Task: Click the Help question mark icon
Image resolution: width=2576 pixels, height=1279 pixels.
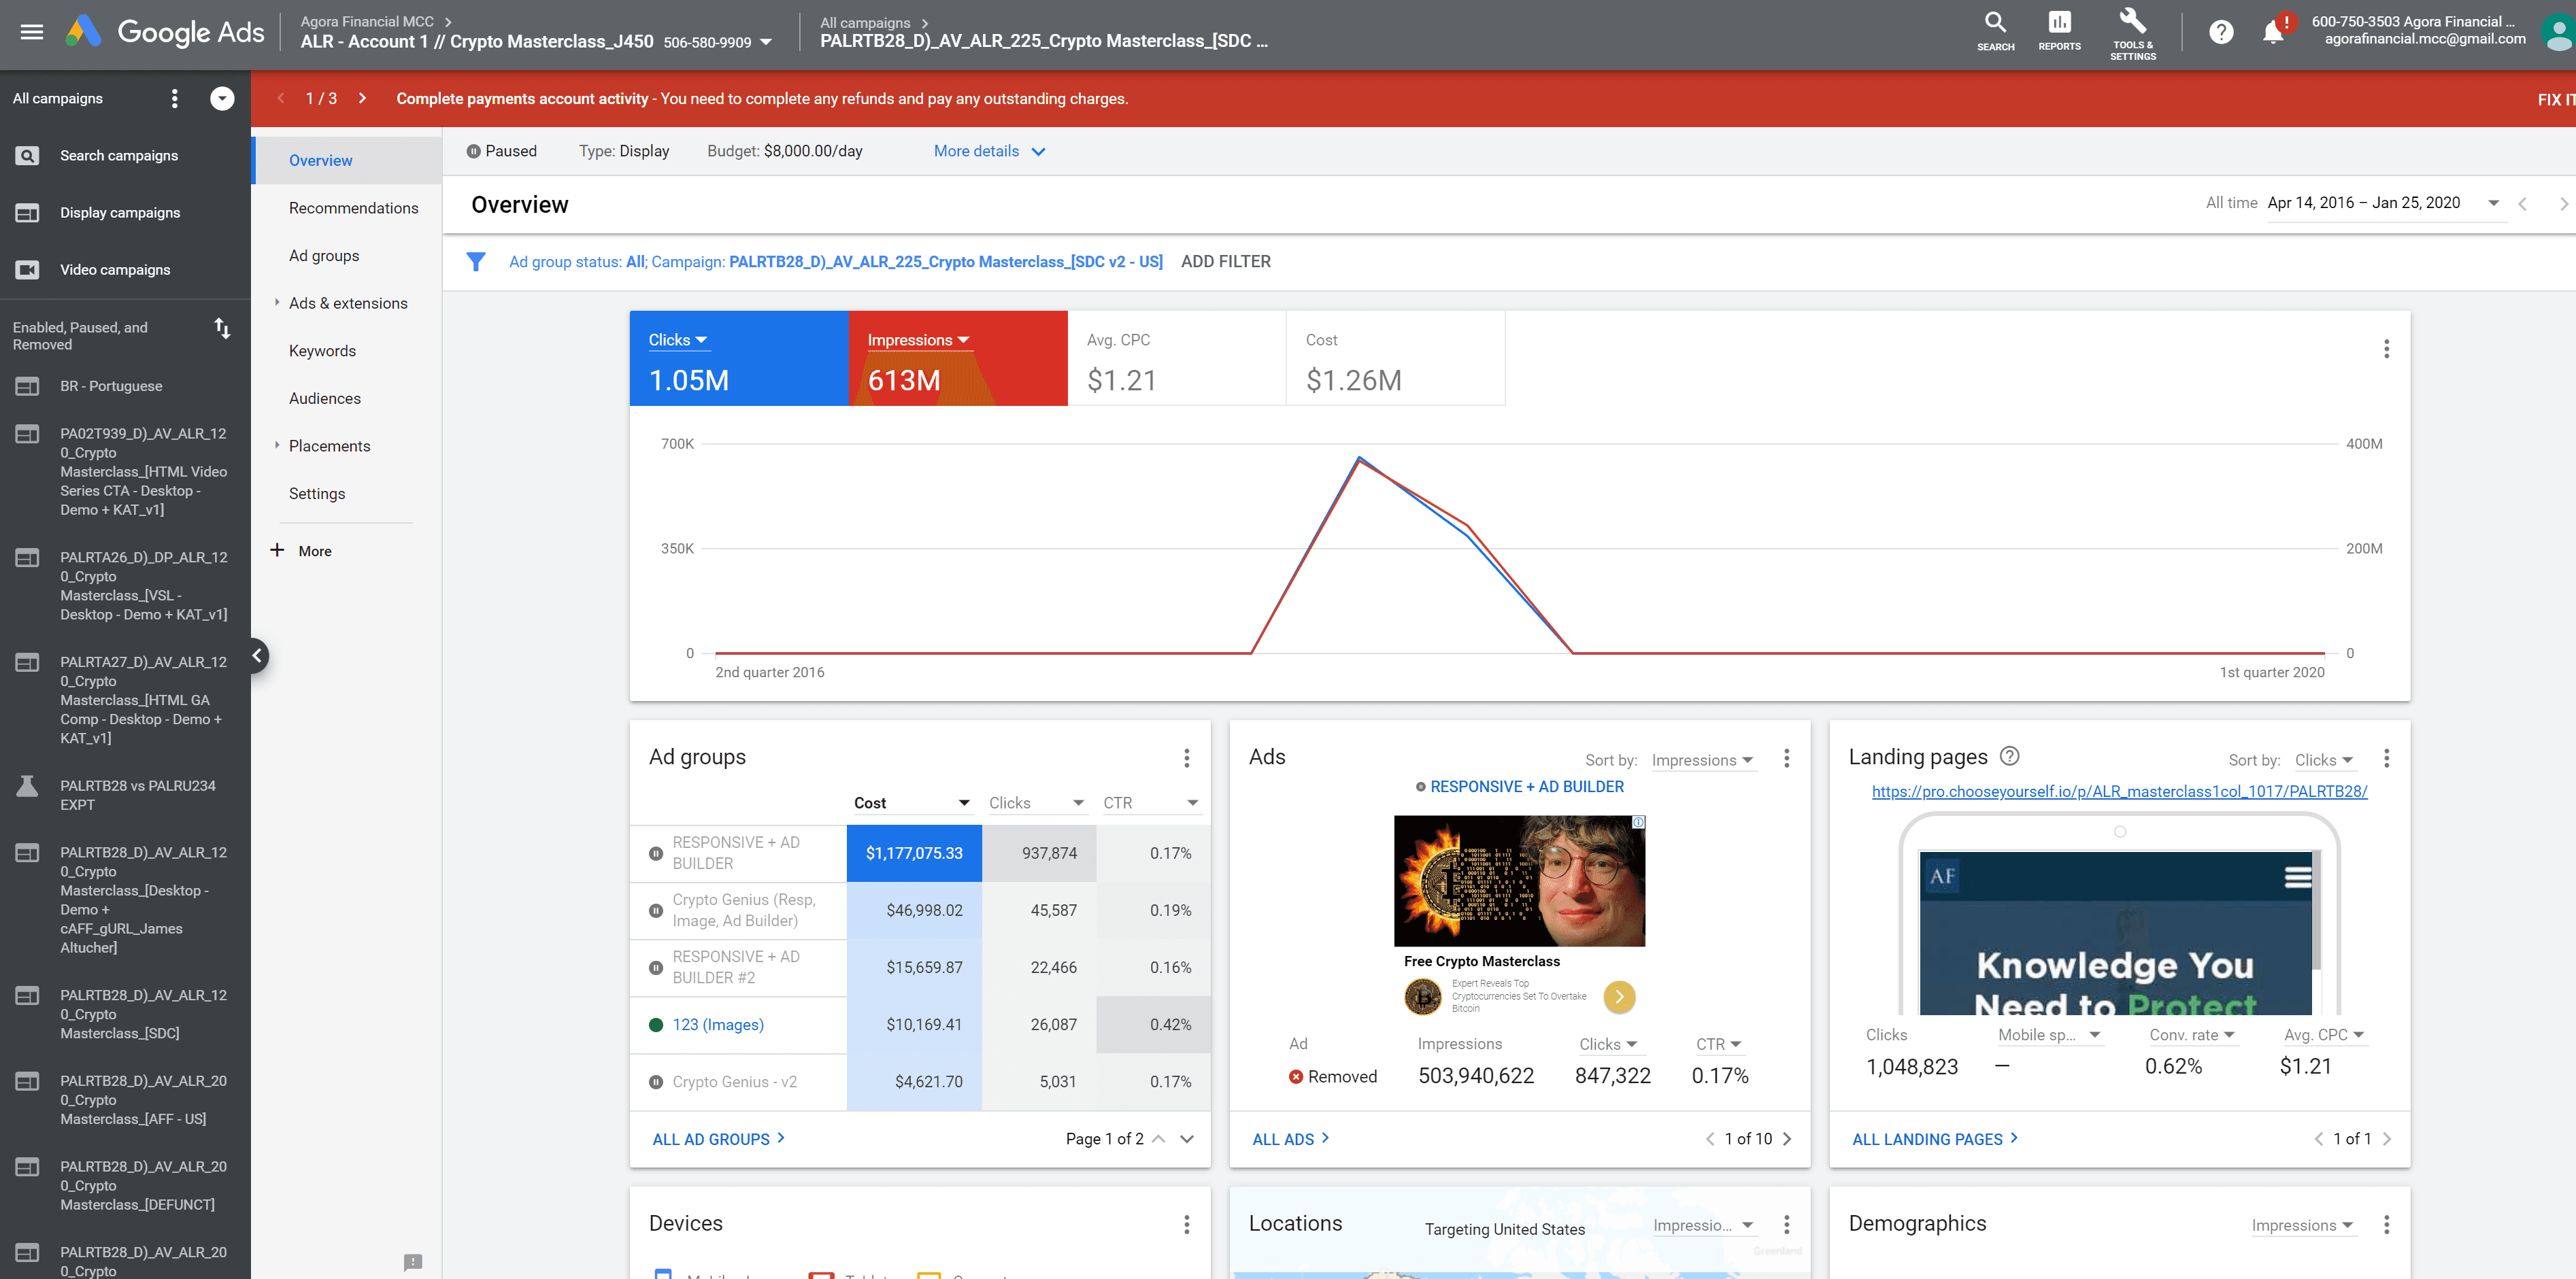Action: click(x=2221, y=32)
